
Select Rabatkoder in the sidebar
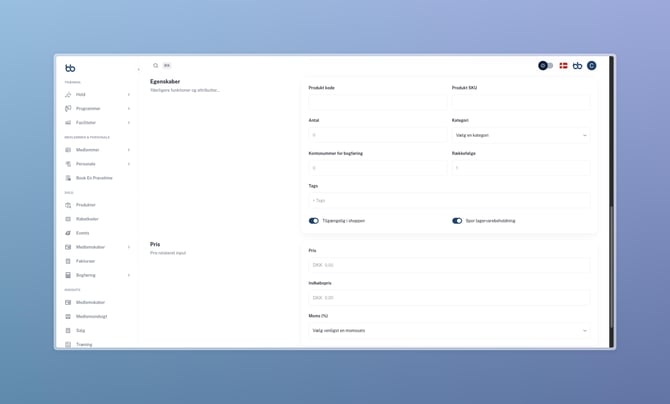87,219
